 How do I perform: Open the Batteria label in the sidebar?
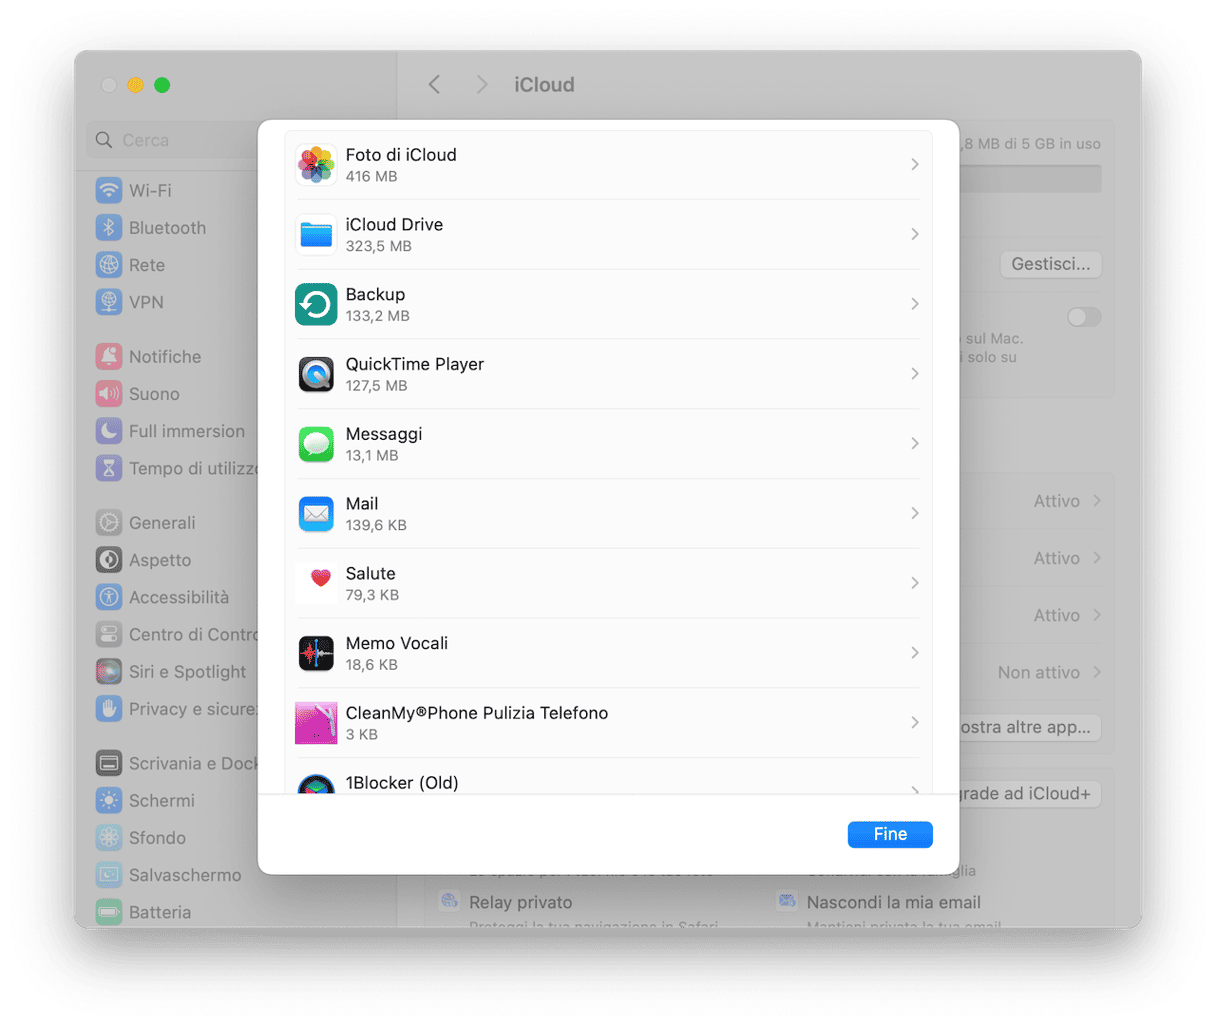[x=160, y=912]
